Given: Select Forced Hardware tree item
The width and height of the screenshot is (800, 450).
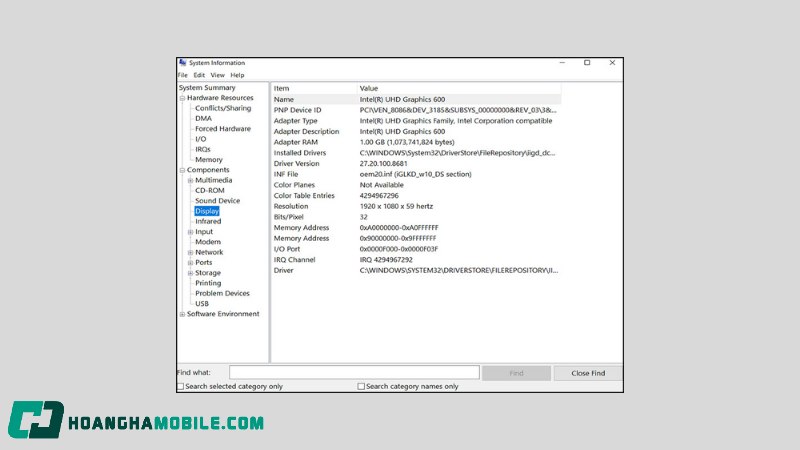Looking at the screenshot, I should pos(223,129).
